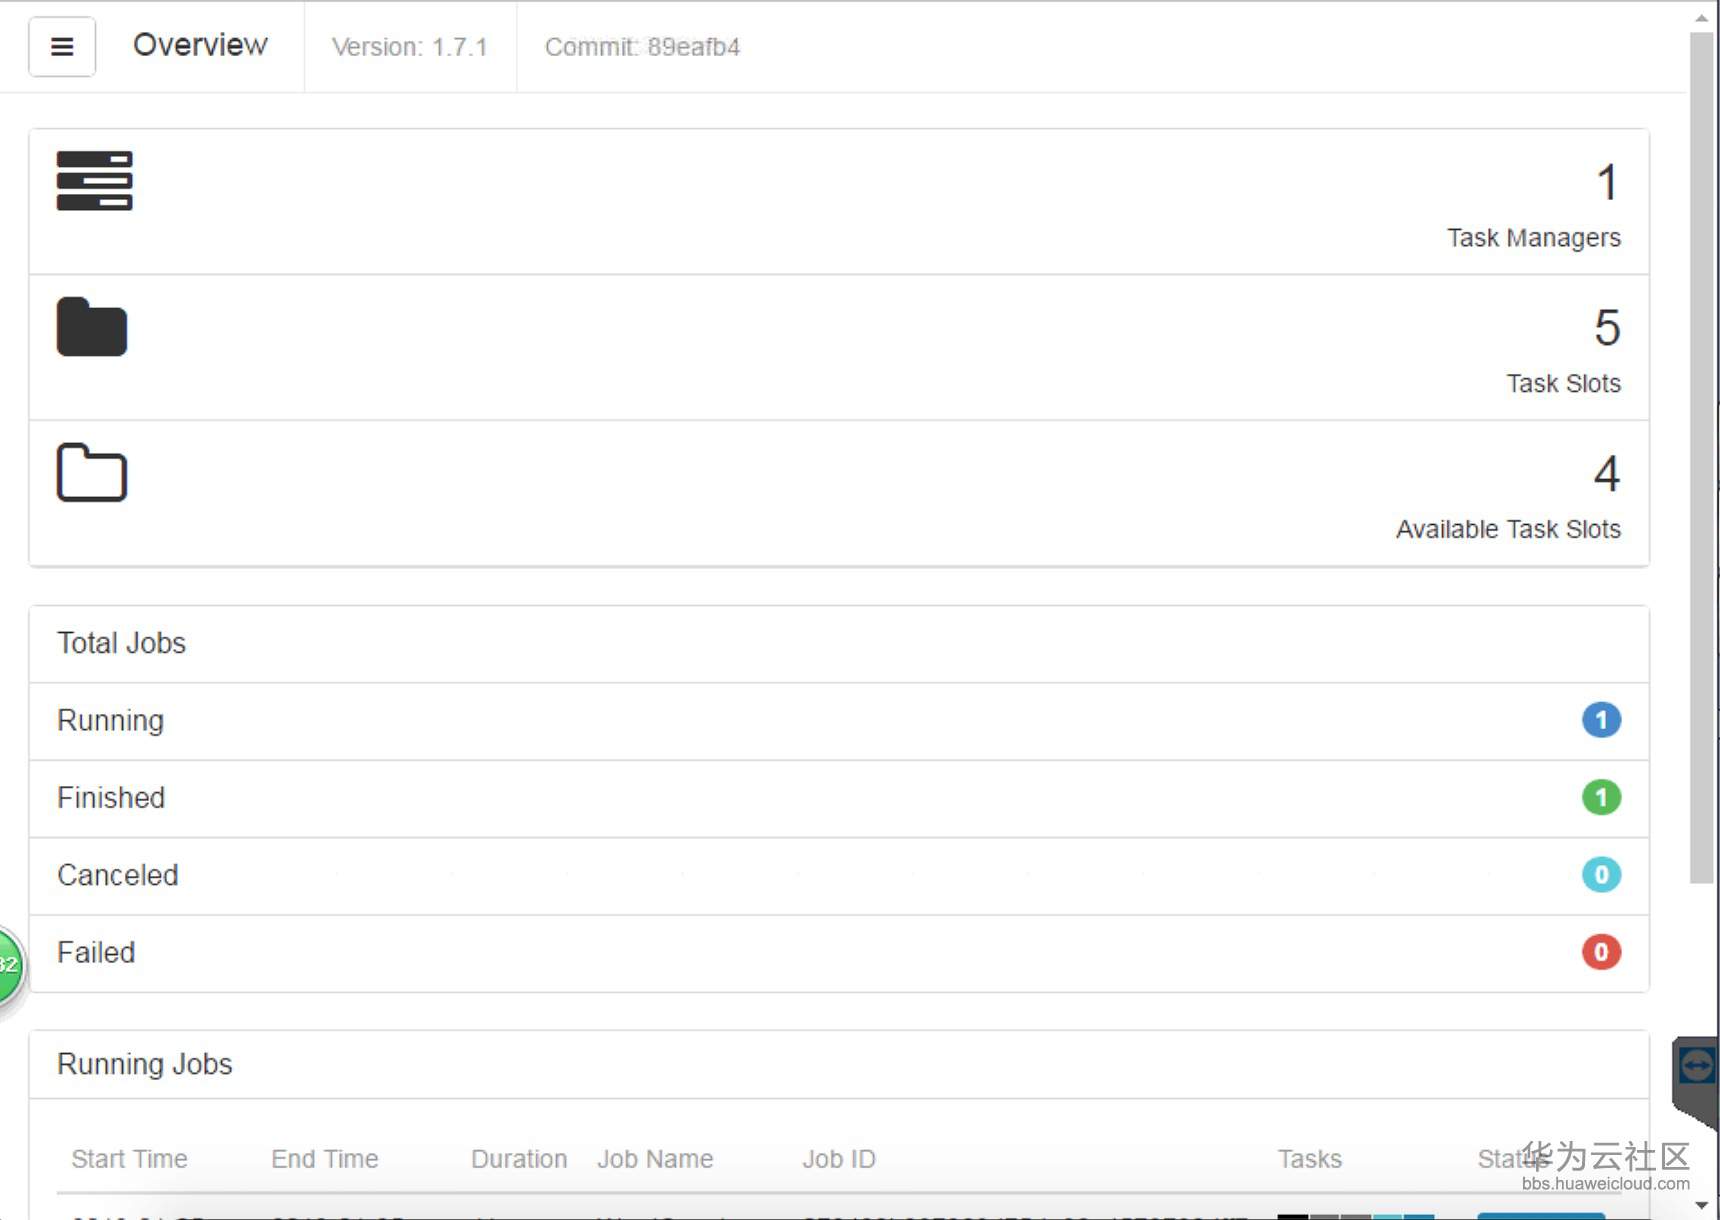The width and height of the screenshot is (1720, 1220).
Task: Click the red Failed jobs count badge
Action: pos(1601,952)
